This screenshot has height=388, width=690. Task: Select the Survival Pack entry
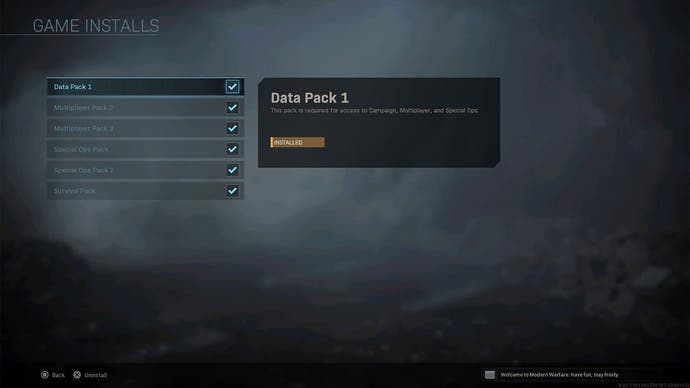click(x=145, y=191)
